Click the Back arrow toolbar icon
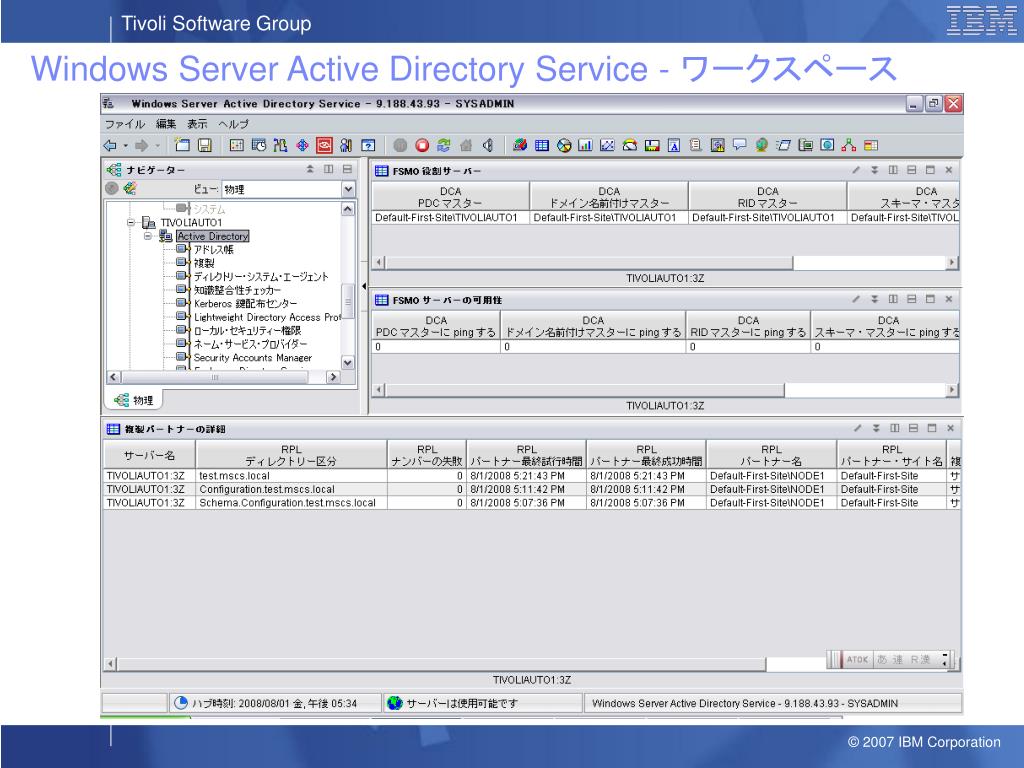This screenshot has height=768, width=1024. pyautogui.click(x=110, y=146)
